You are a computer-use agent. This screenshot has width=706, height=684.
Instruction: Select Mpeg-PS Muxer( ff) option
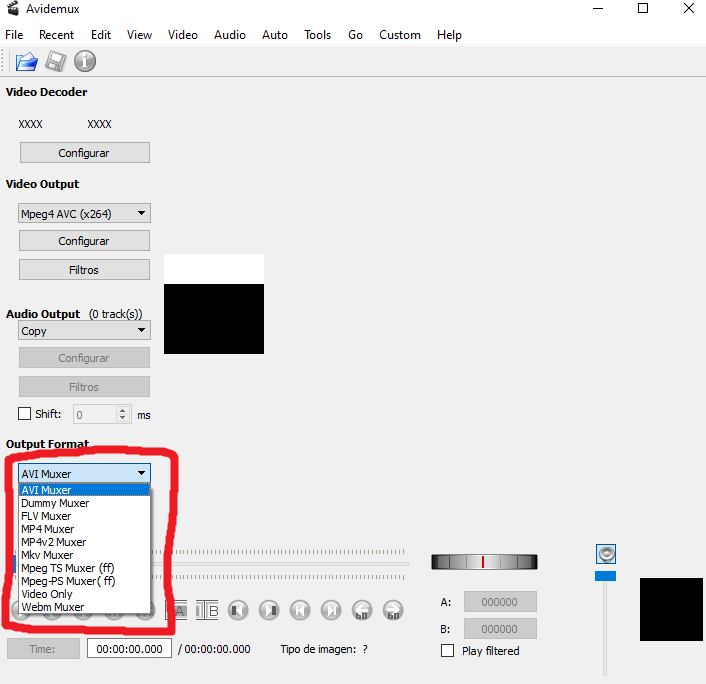pyautogui.click(x=84, y=581)
